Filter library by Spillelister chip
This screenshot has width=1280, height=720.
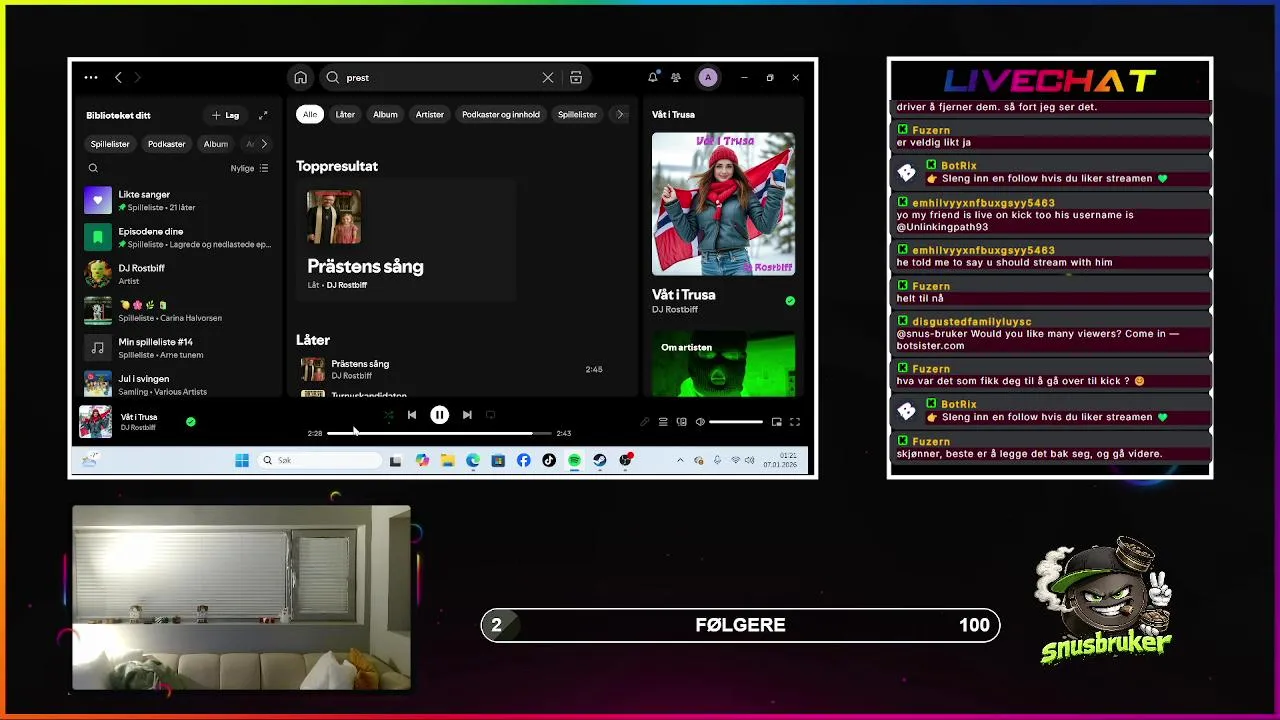[x=110, y=144]
